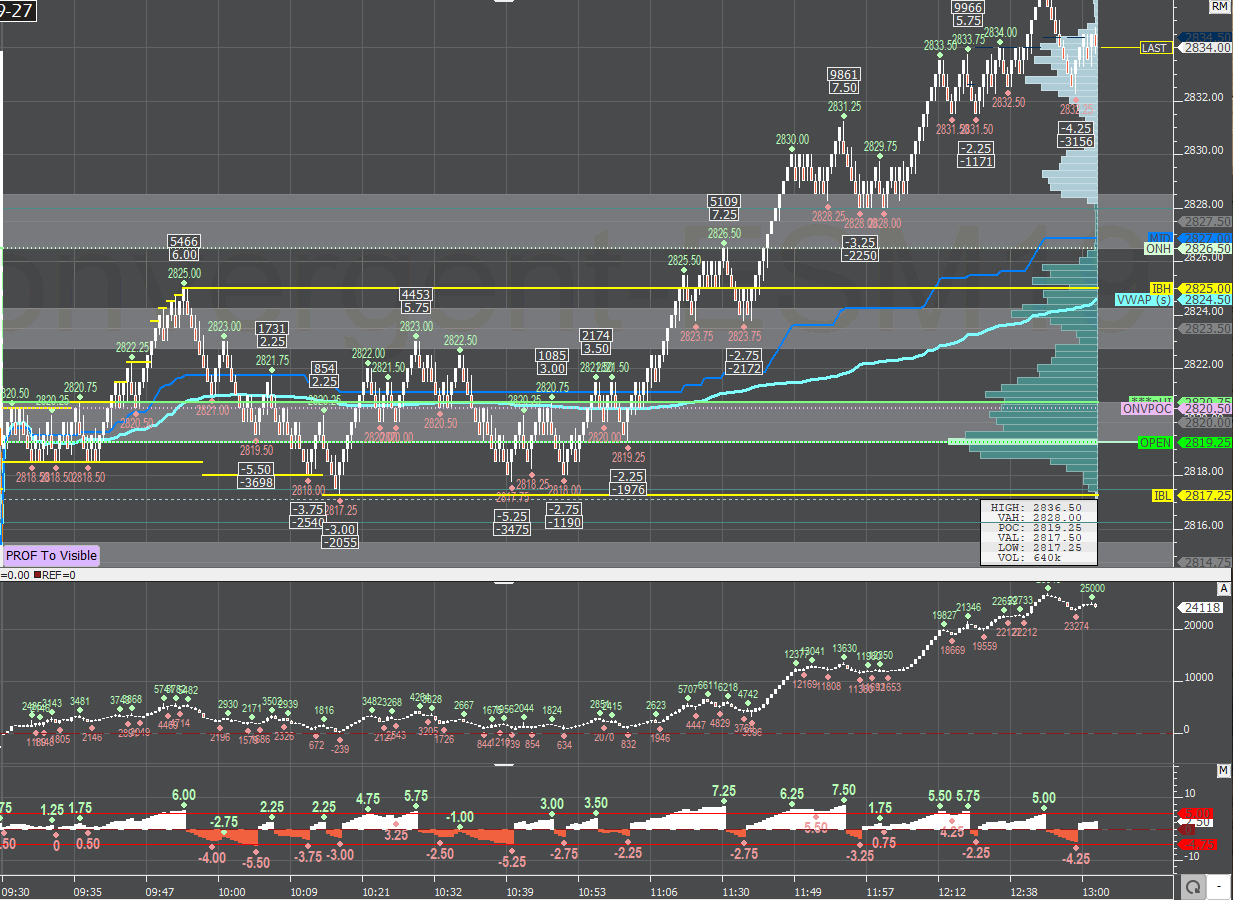This screenshot has height=900, width=1233.
Task: Click the 2824.50 VWAP price tag
Action: 1206,299
